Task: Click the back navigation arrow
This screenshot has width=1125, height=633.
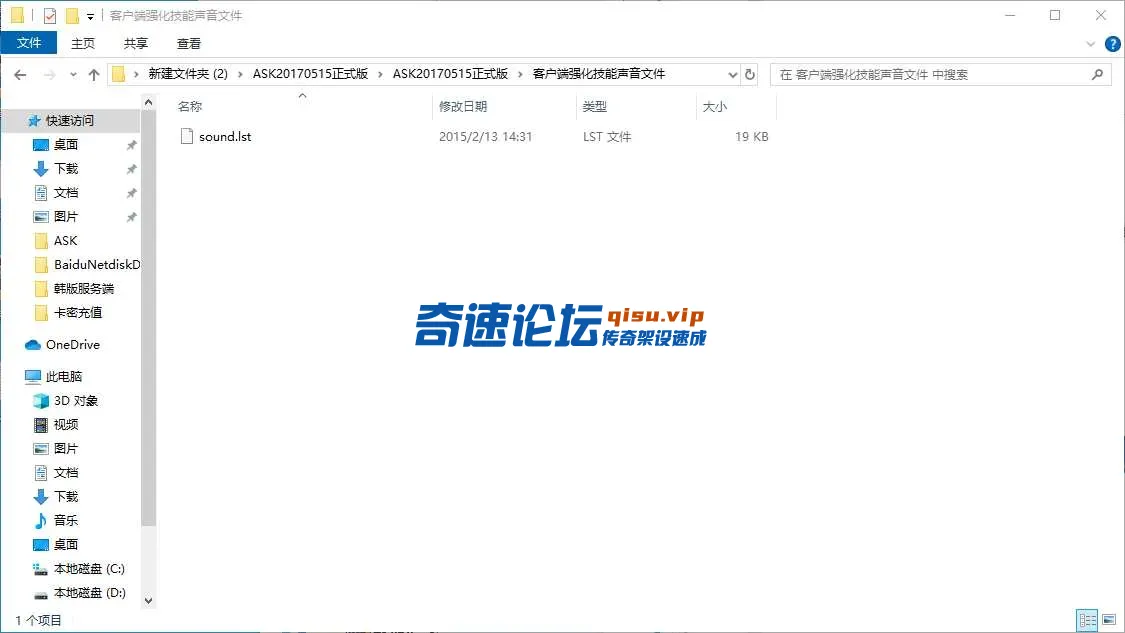Action: (x=20, y=75)
